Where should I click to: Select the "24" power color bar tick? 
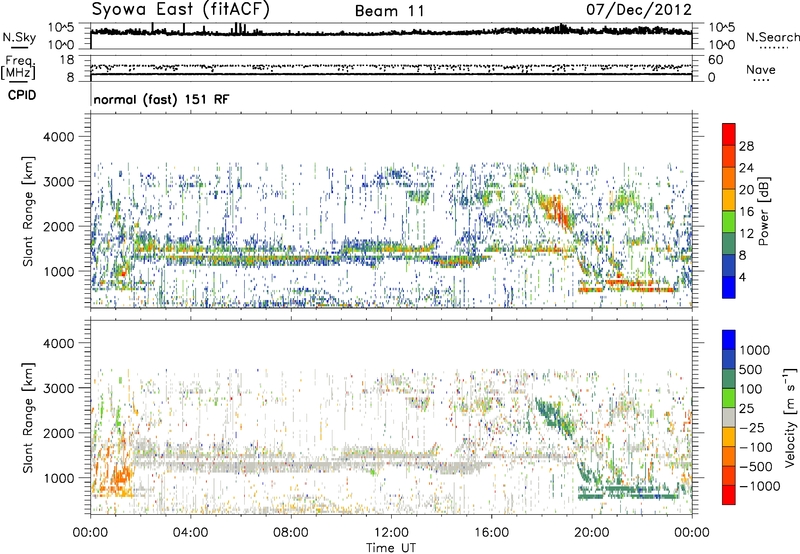click(x=746, y=168)
